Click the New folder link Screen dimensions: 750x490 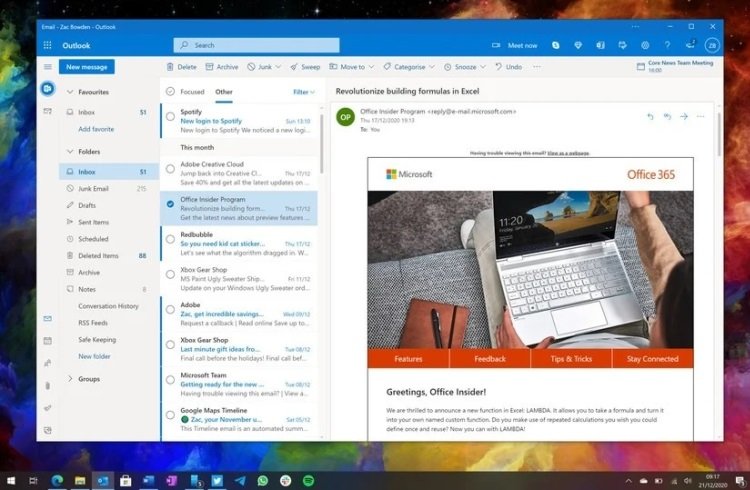[94, 356]
